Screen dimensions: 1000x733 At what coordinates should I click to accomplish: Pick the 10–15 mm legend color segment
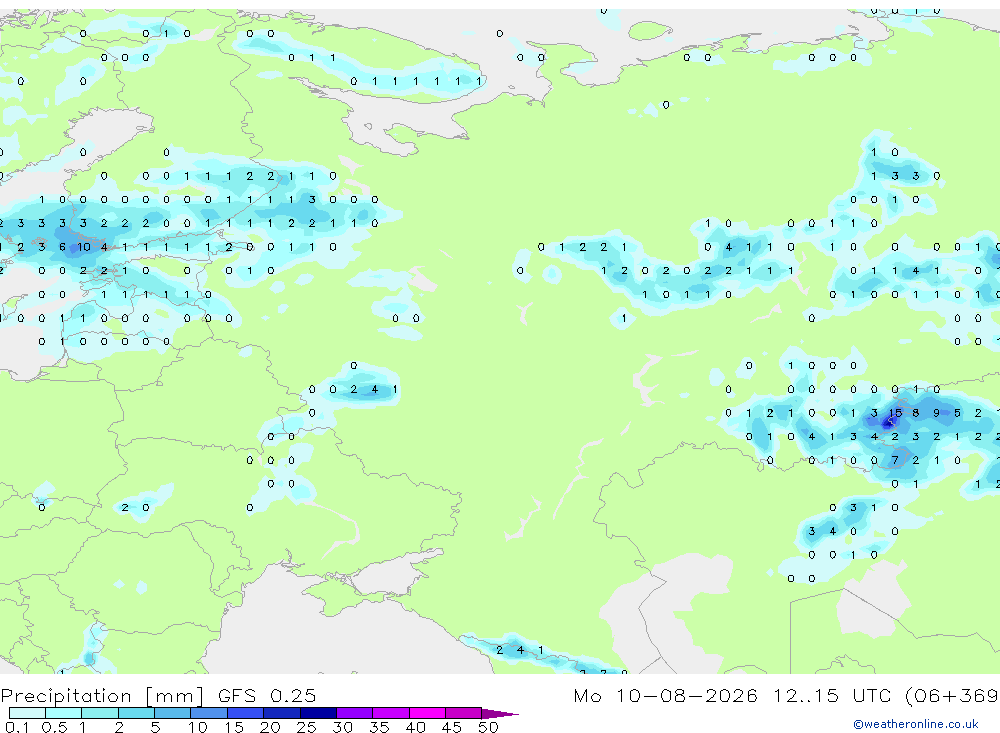click(x=209, y=713)
